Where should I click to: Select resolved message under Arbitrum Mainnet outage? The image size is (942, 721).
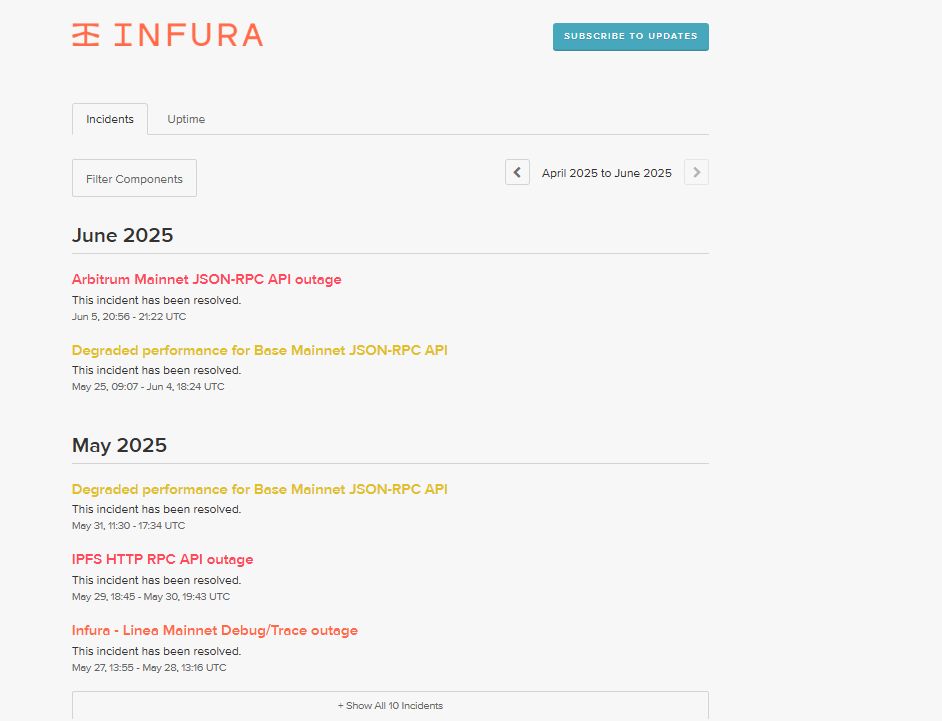coord(157,300)
